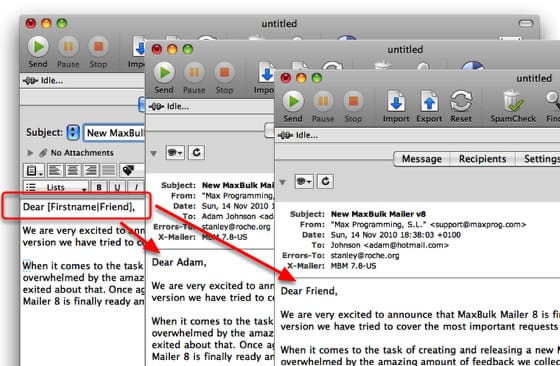Click the Reset icon in the front window
Viewport: 560px width, 366px height.
click(461, 101)
